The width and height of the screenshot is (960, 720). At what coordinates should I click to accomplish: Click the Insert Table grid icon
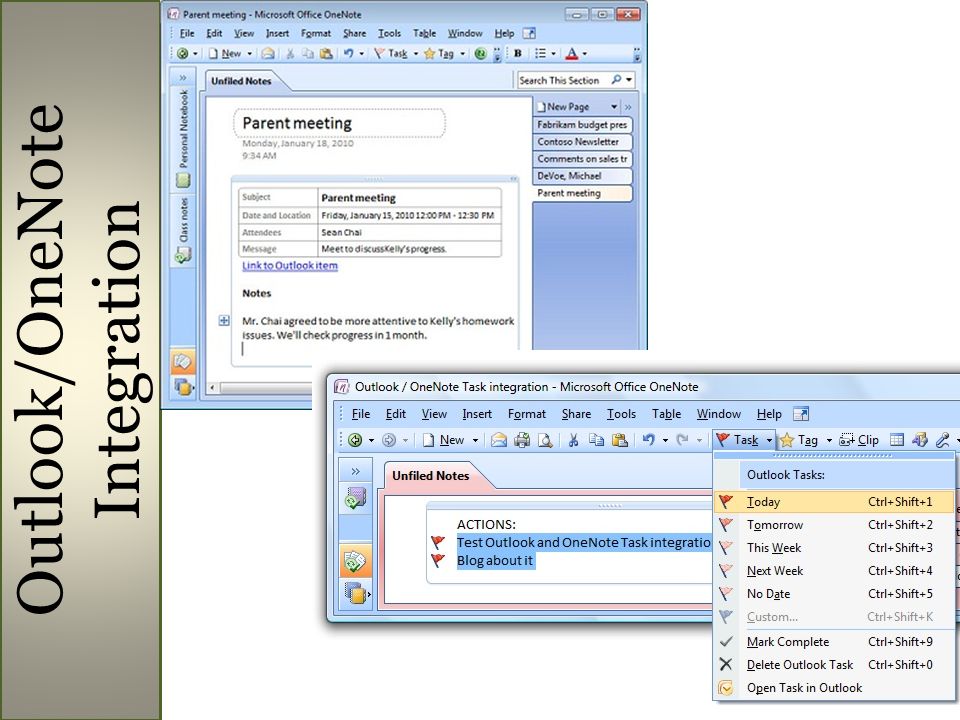pos(897,440)
